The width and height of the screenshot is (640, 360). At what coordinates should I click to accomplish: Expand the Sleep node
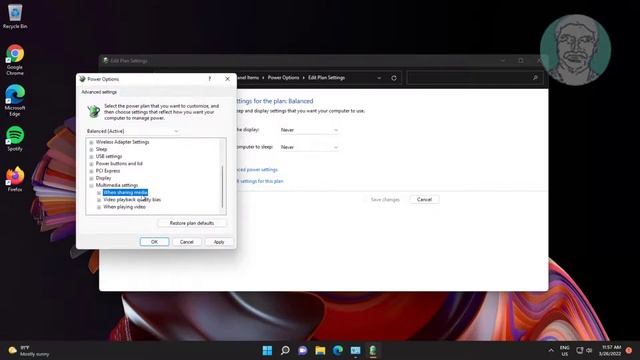point(91,149)
